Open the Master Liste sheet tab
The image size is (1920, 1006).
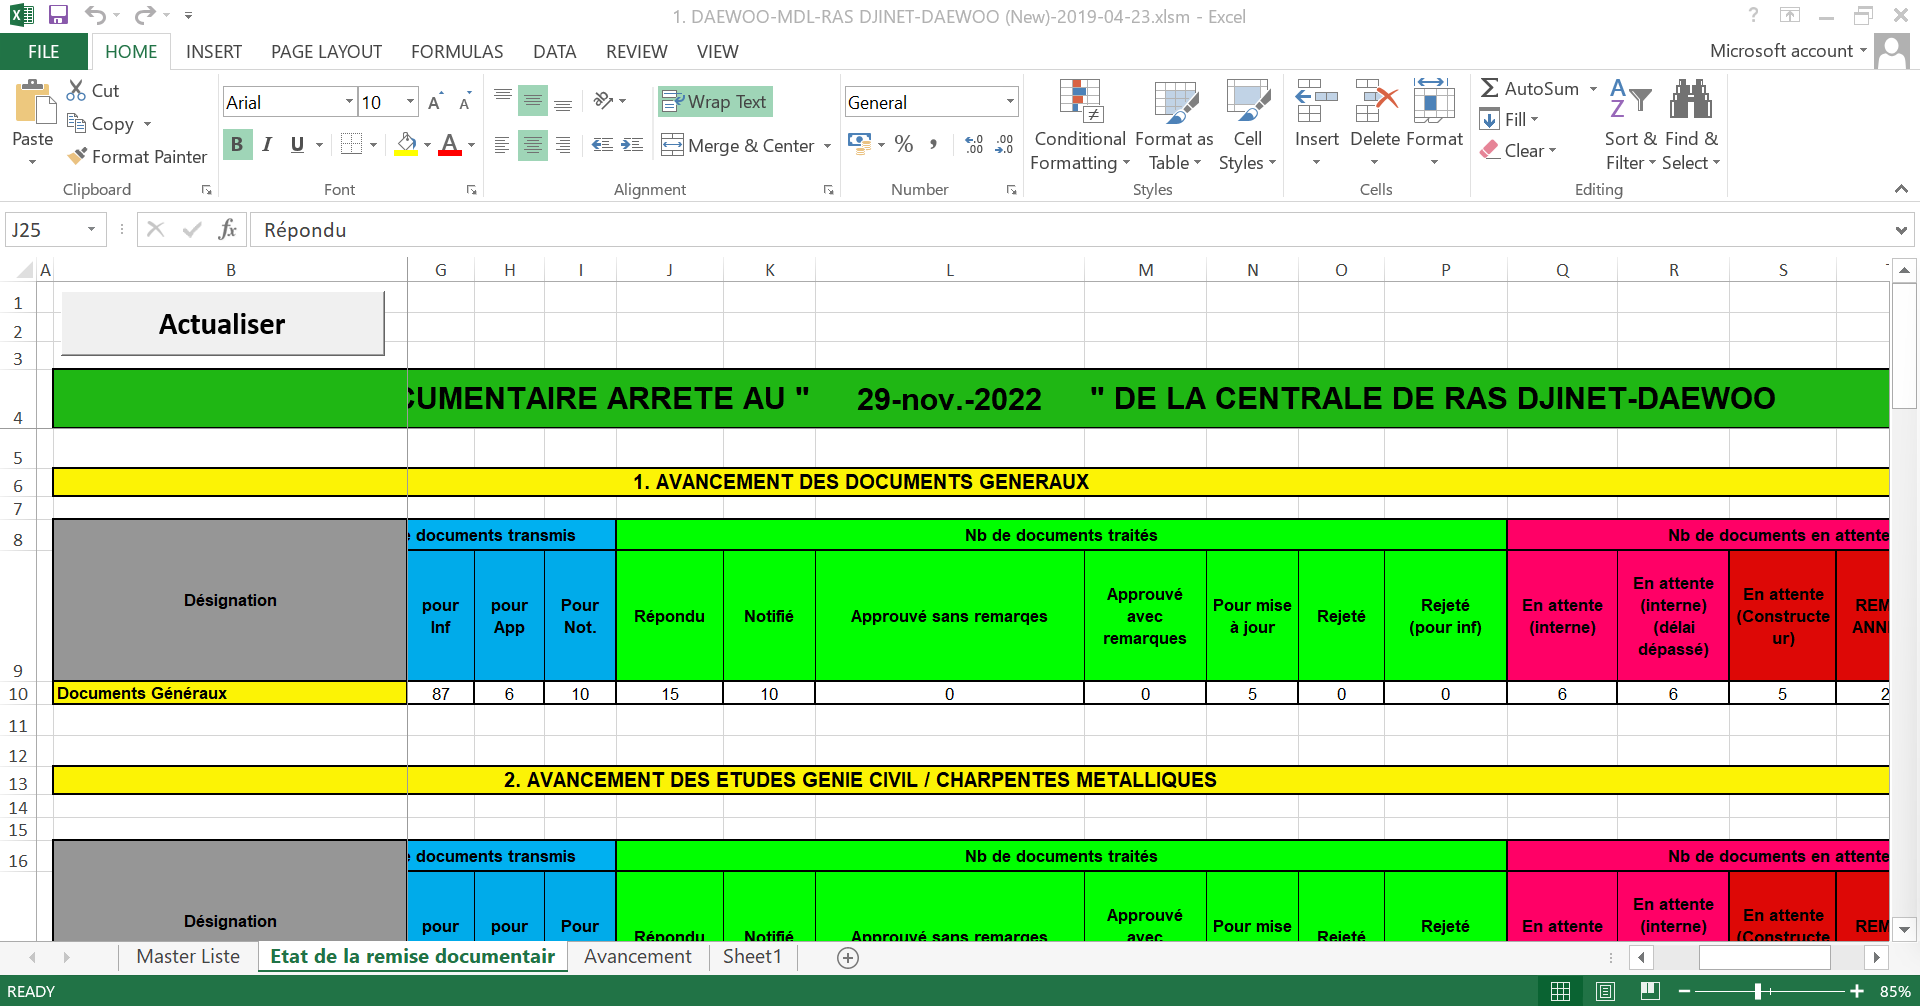pyautogui.click(x=188, y=957)
